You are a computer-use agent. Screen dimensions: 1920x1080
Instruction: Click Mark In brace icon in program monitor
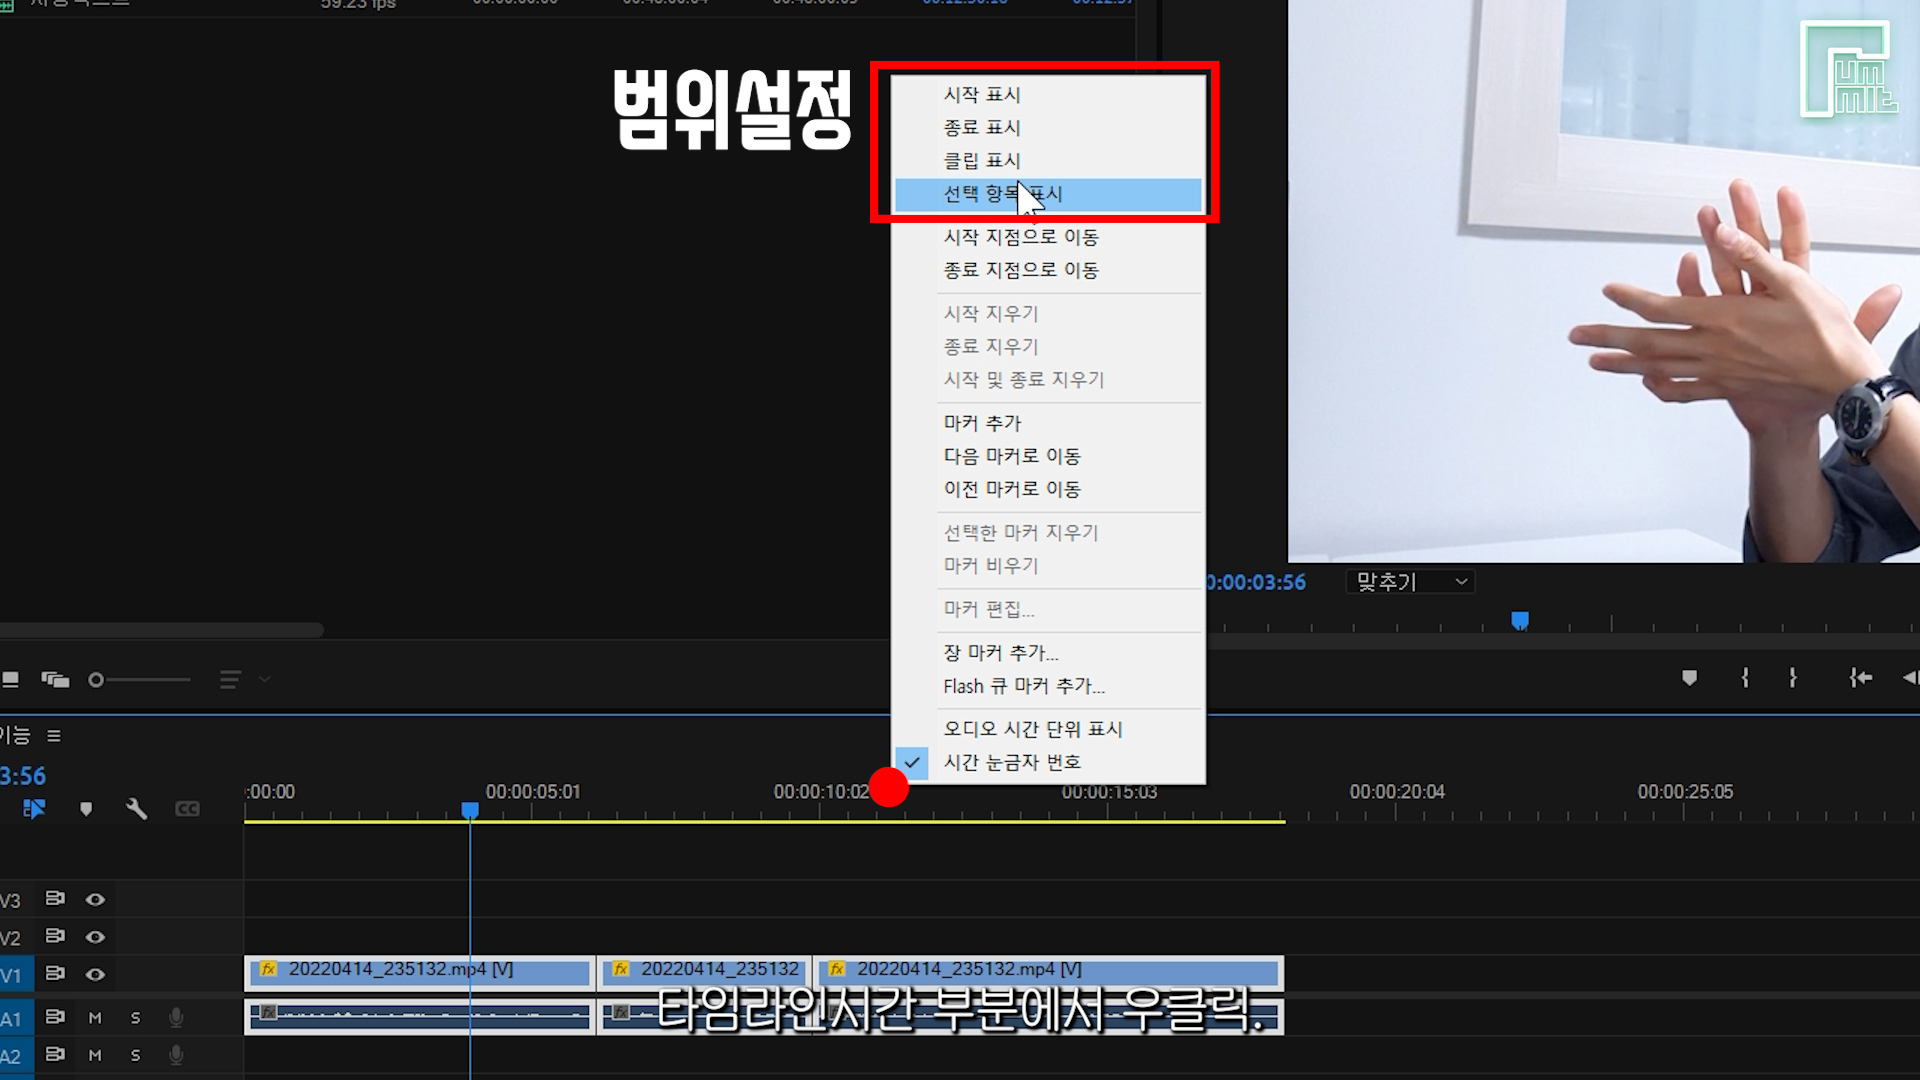pos(1745,678)
